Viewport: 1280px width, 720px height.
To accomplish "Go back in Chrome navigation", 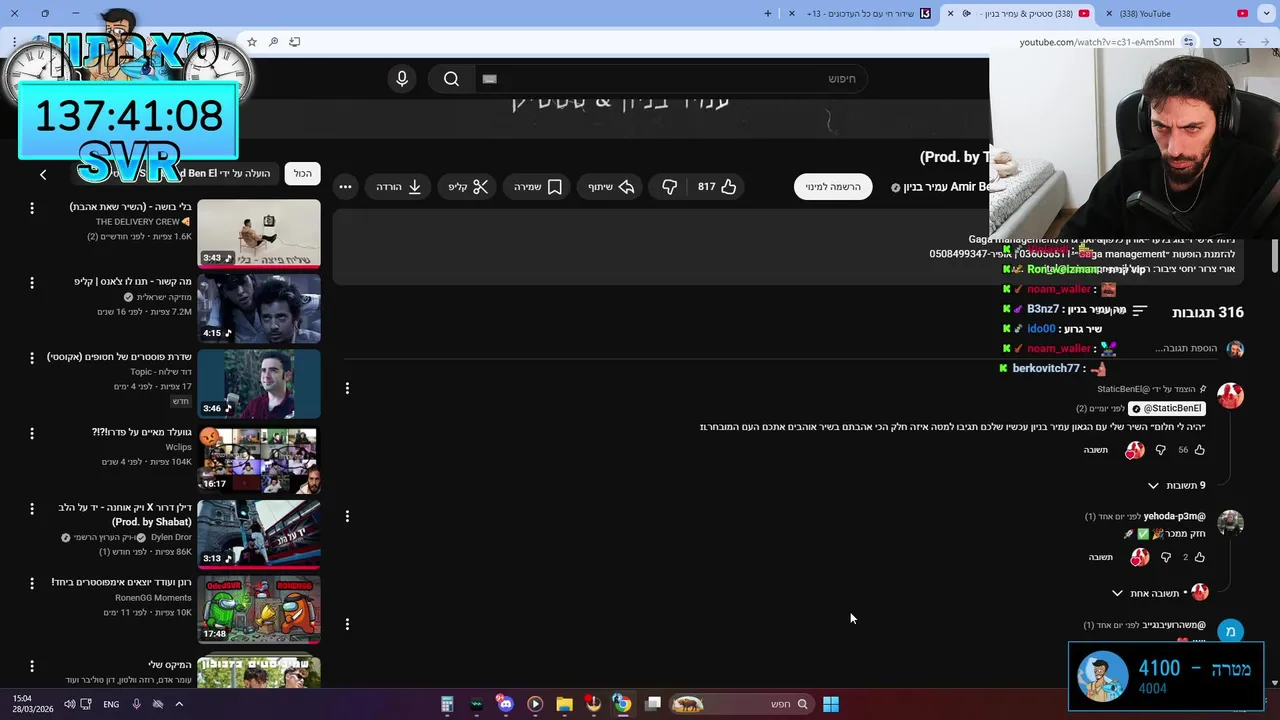I will tap(1265, 42).
